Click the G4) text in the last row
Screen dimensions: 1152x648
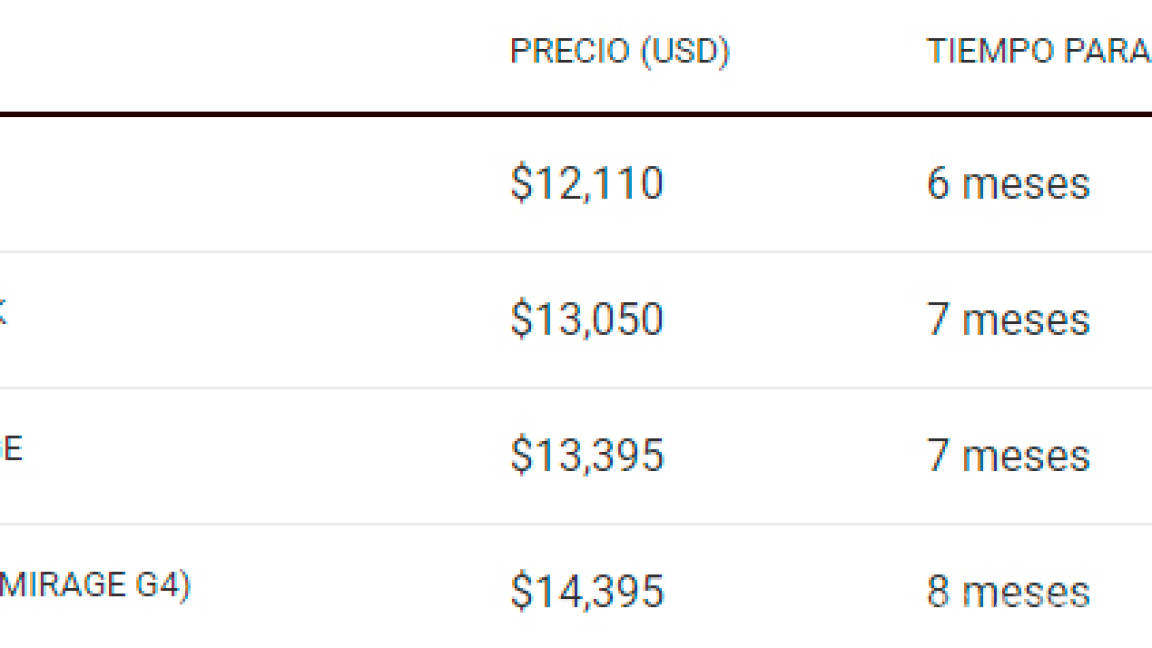pos(162,585)
